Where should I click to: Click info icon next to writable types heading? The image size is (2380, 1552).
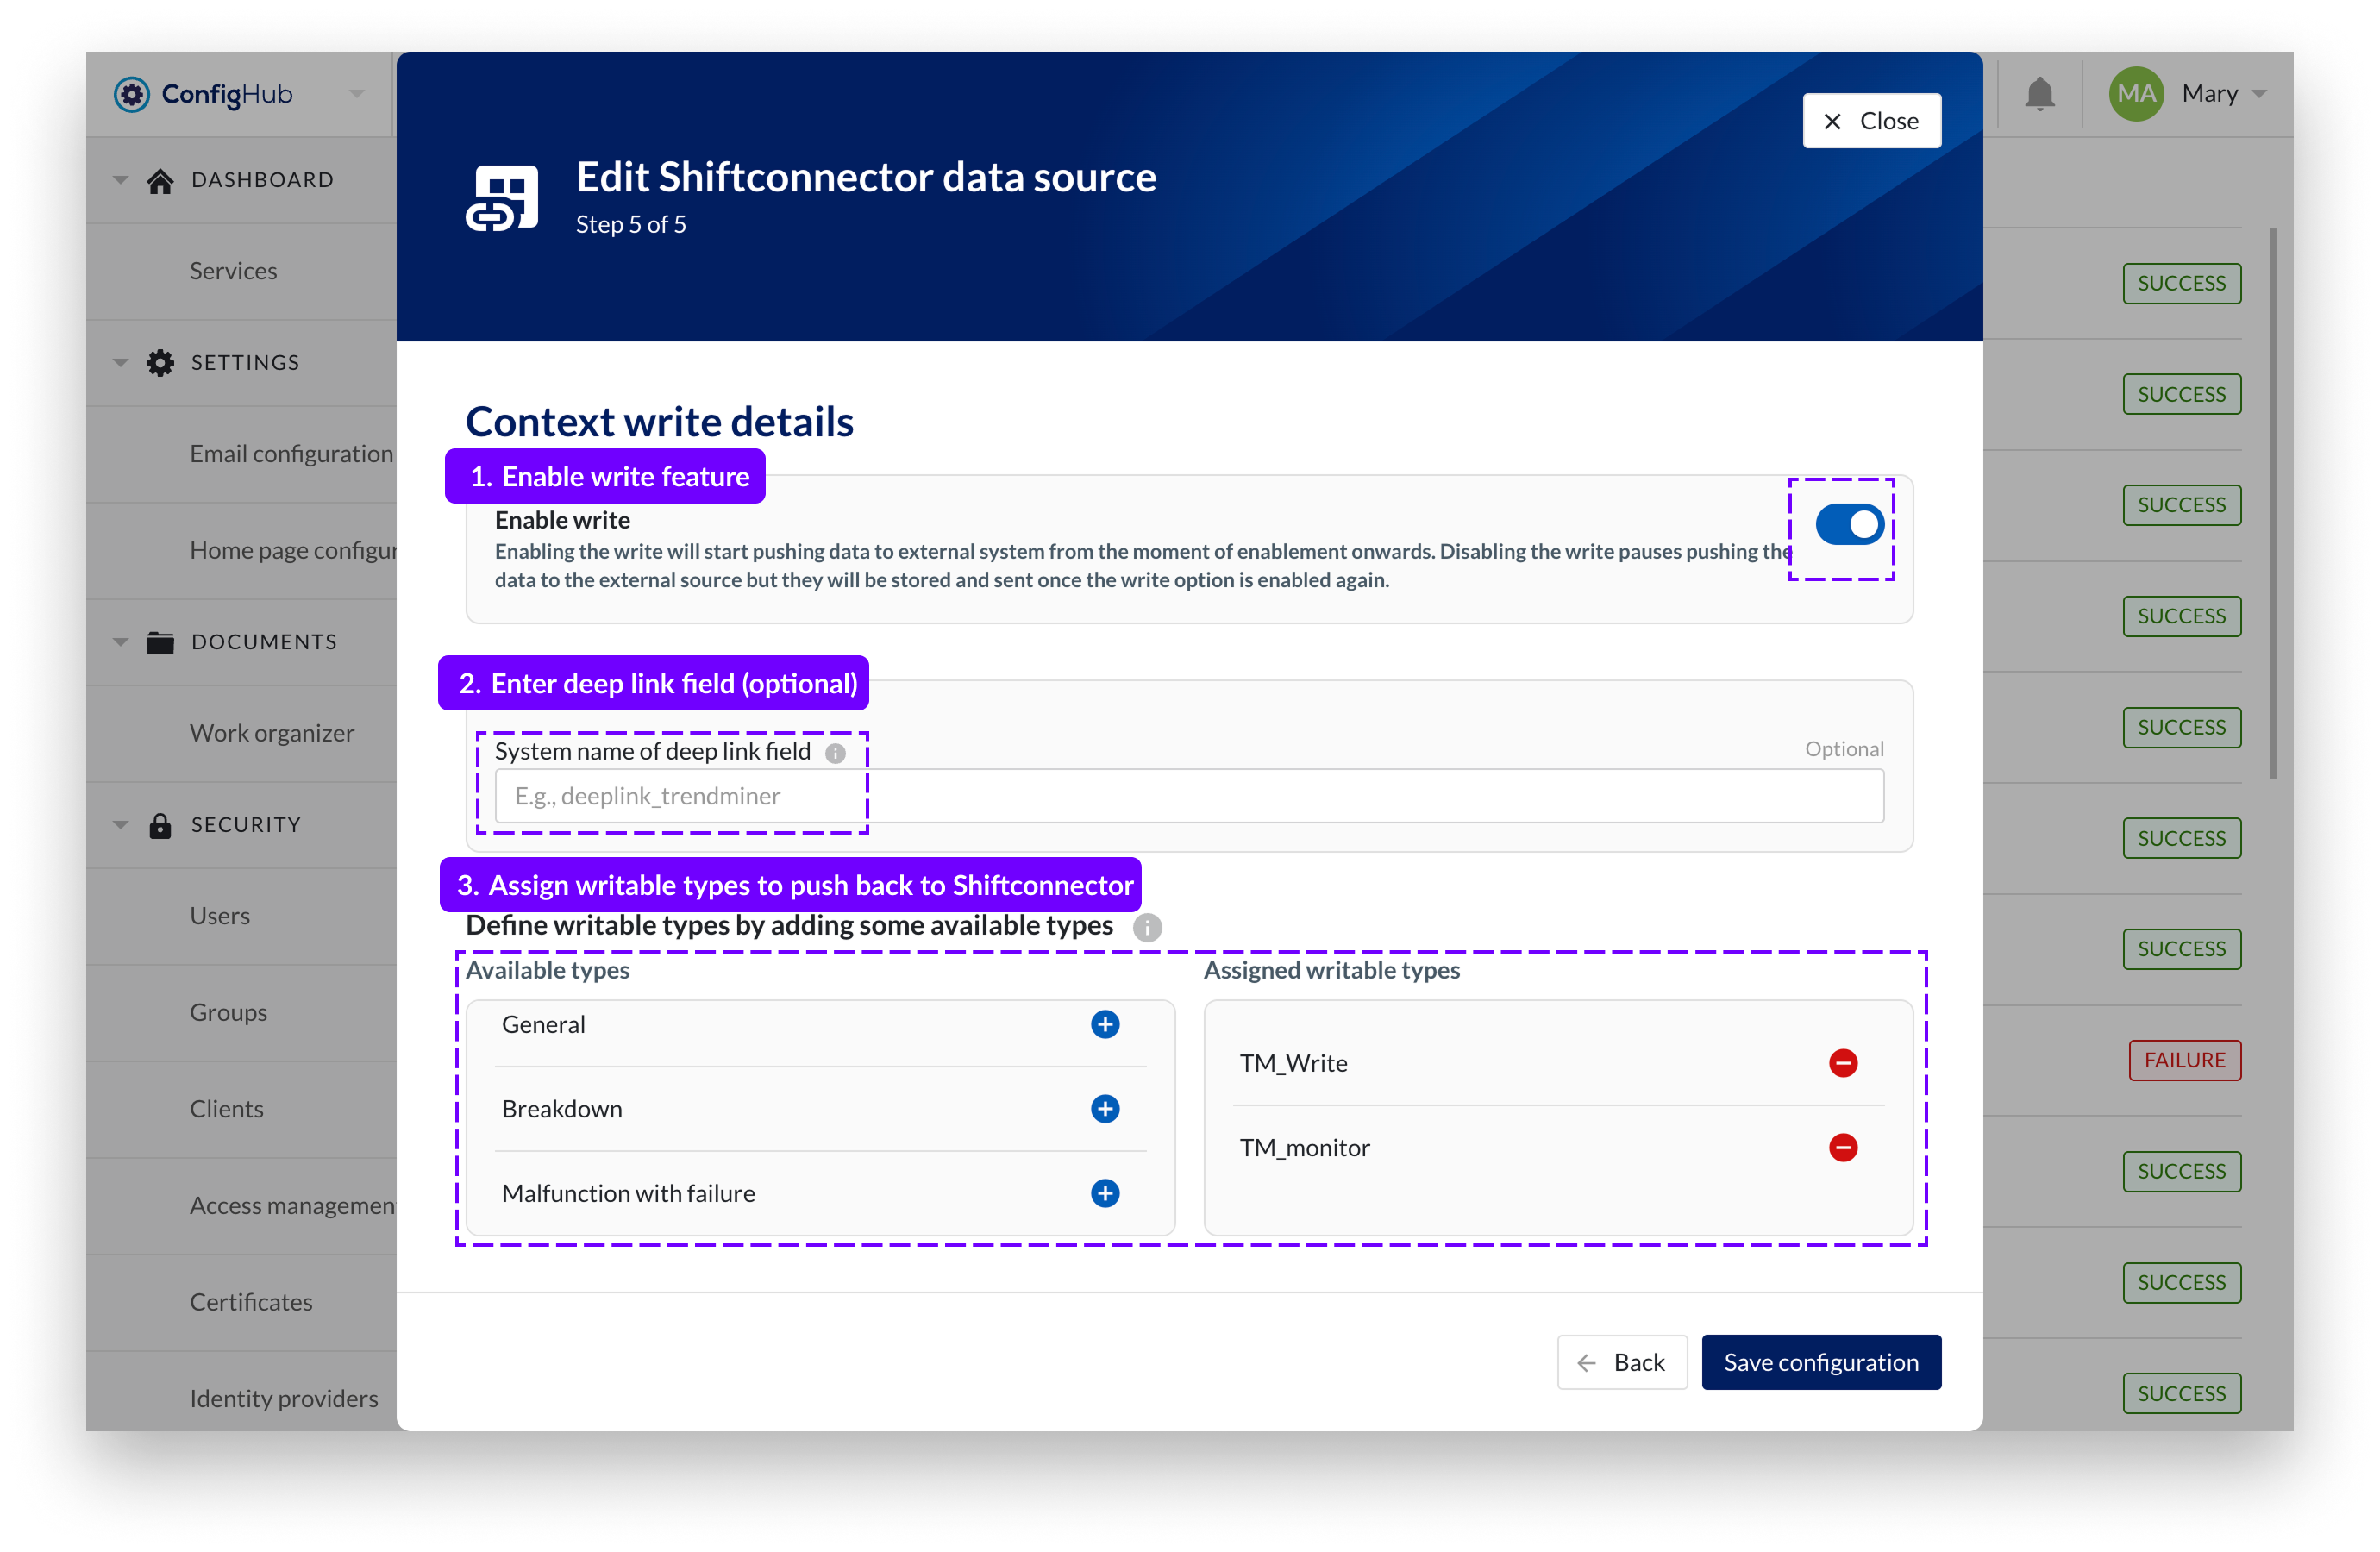1146,927
